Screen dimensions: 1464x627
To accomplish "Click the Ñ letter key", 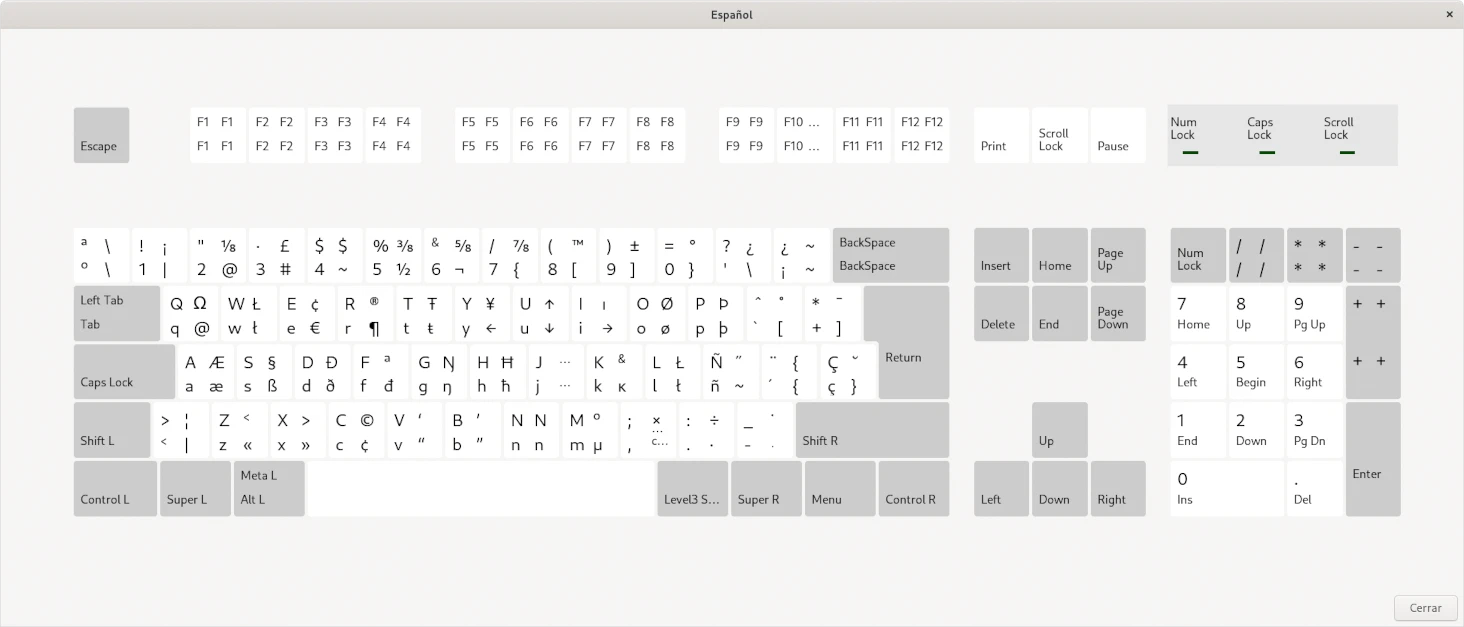I will coord(730,373).
